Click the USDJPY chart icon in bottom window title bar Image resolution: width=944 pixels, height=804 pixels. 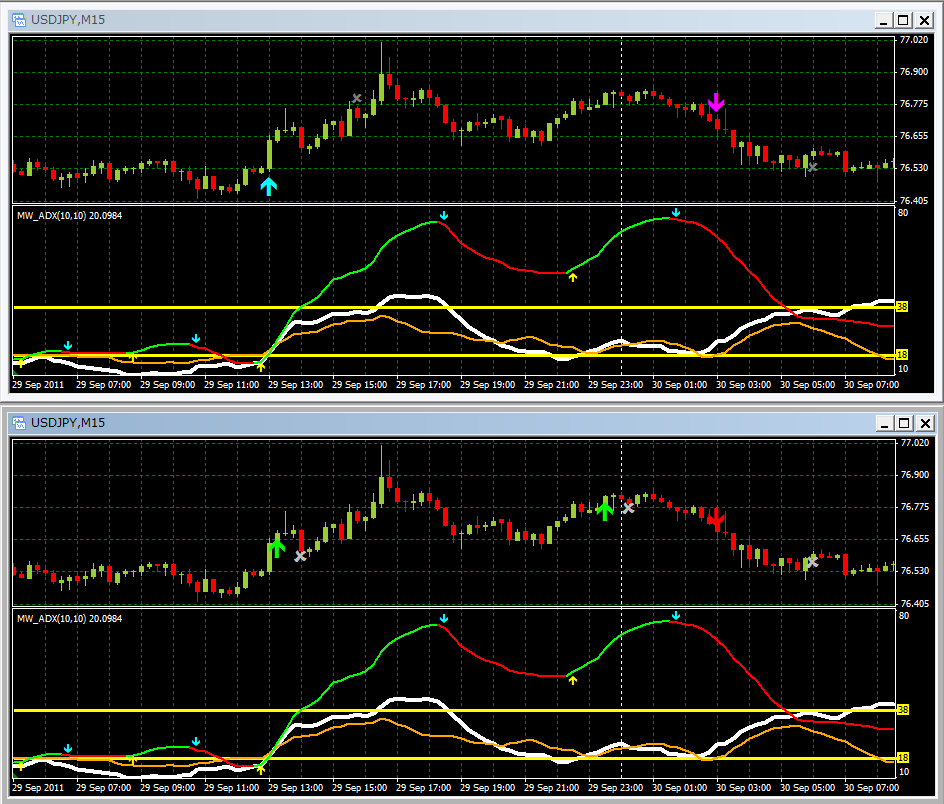pos(19,423)
